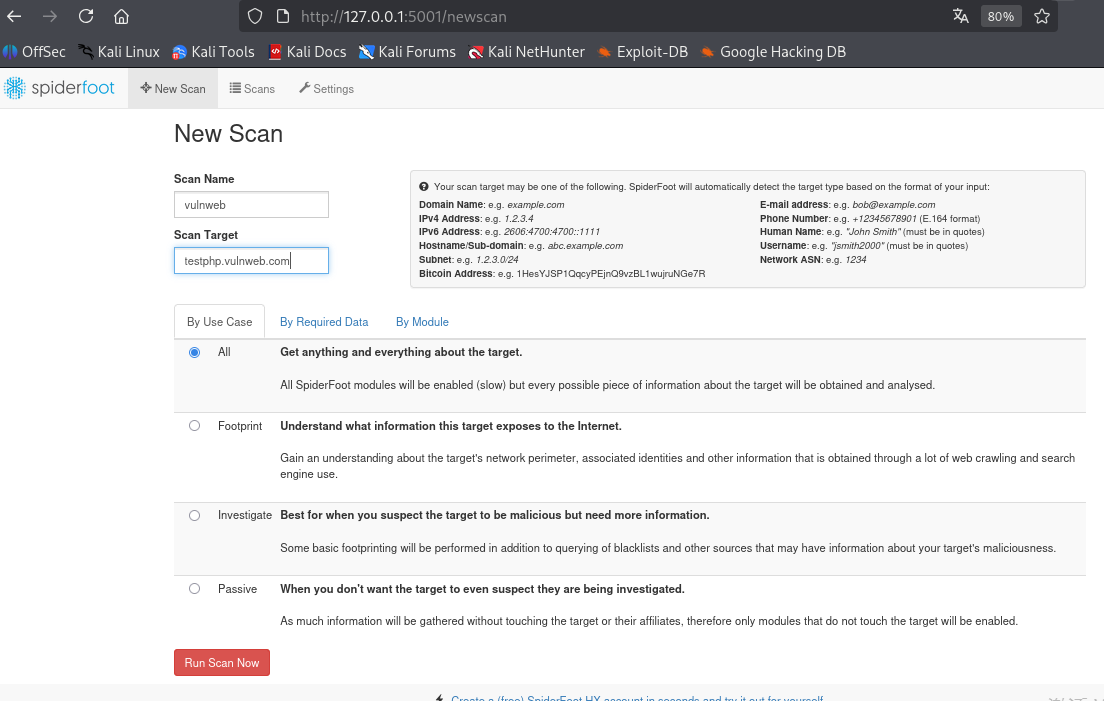Screen dimensions: 1104x701
Task: Click the New Scan page heading
Action: [x=228, y=134]
